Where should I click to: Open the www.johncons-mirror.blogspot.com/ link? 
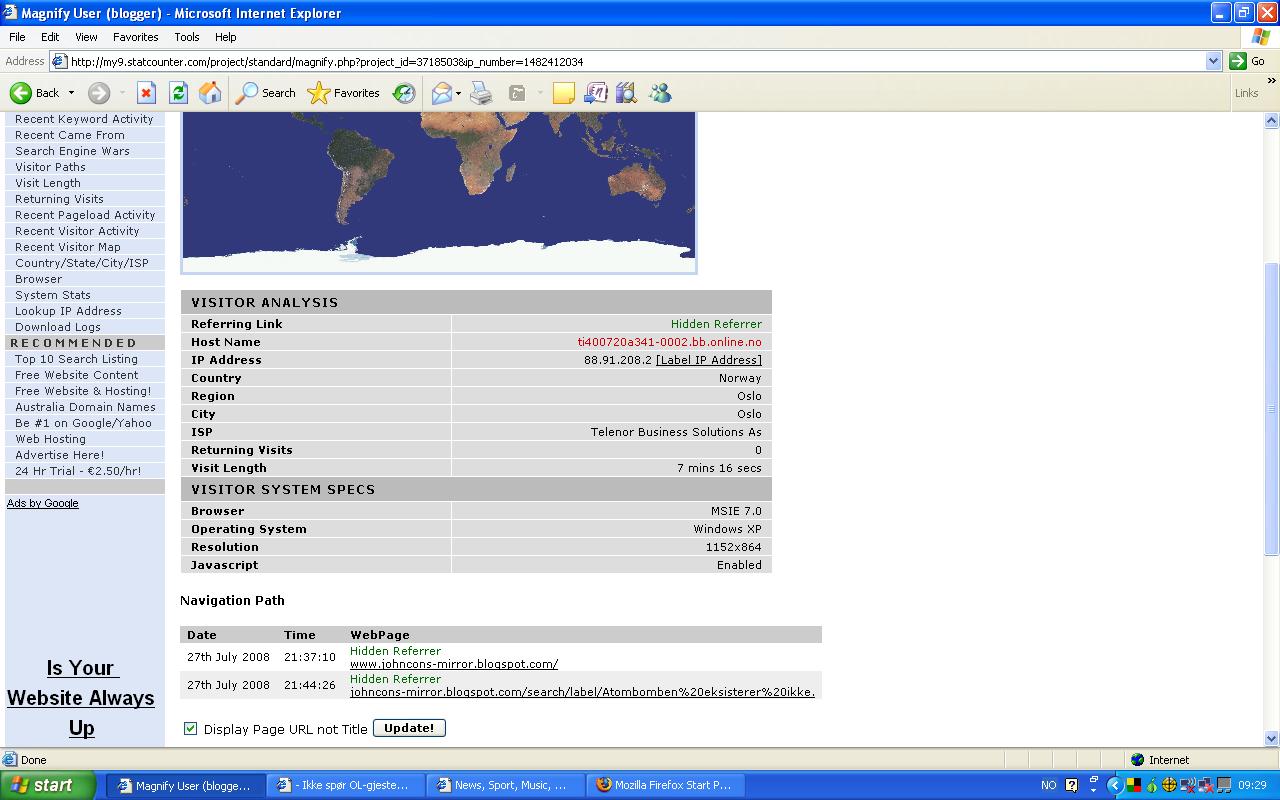454,664
